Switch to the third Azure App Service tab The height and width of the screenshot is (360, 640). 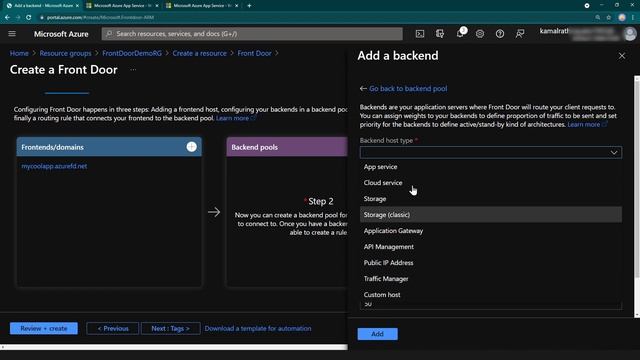(x=202, y=6)
